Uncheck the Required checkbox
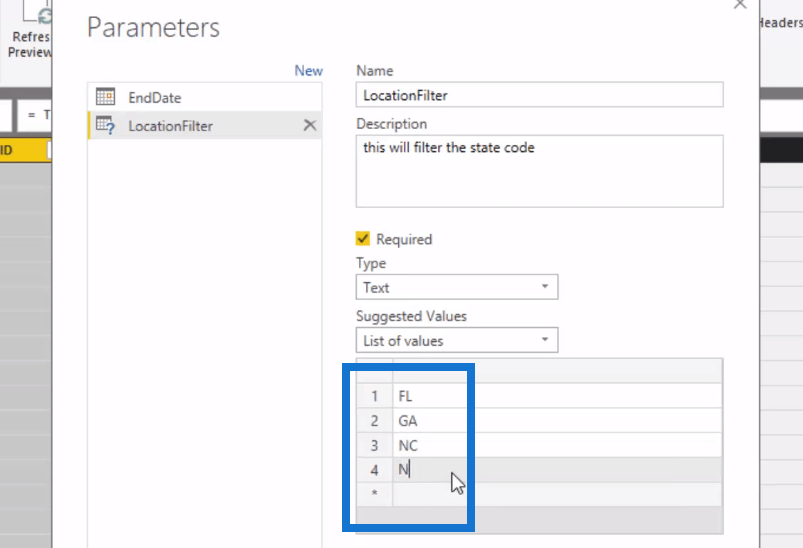This screenshot has width=803, height=548. click(x=363, y=239)
